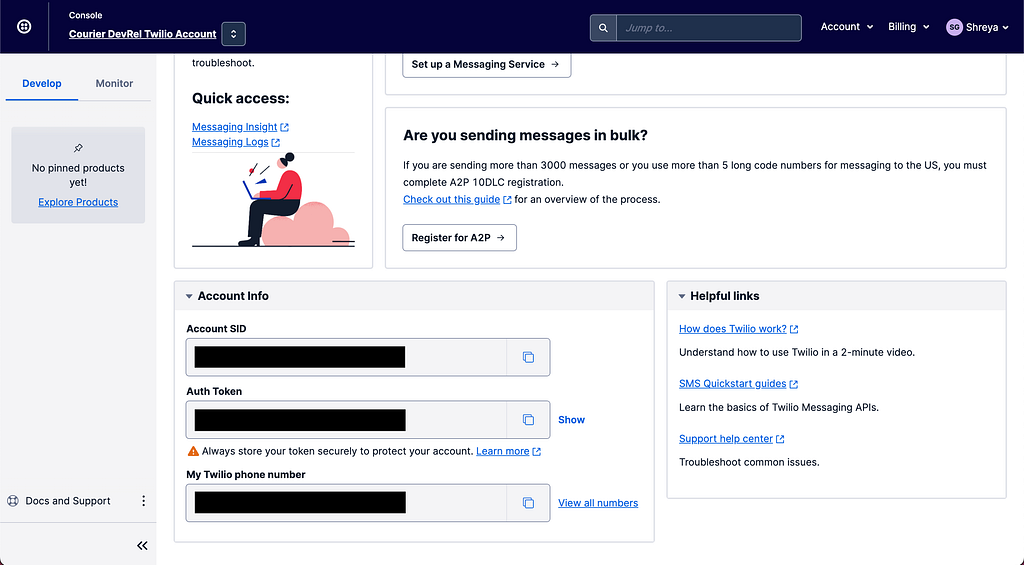The height and width of the screenshot is (565, 1024).
Task: Click Set up a Messaging Service button
Action: pyautogui.click(x=487, y=64)
